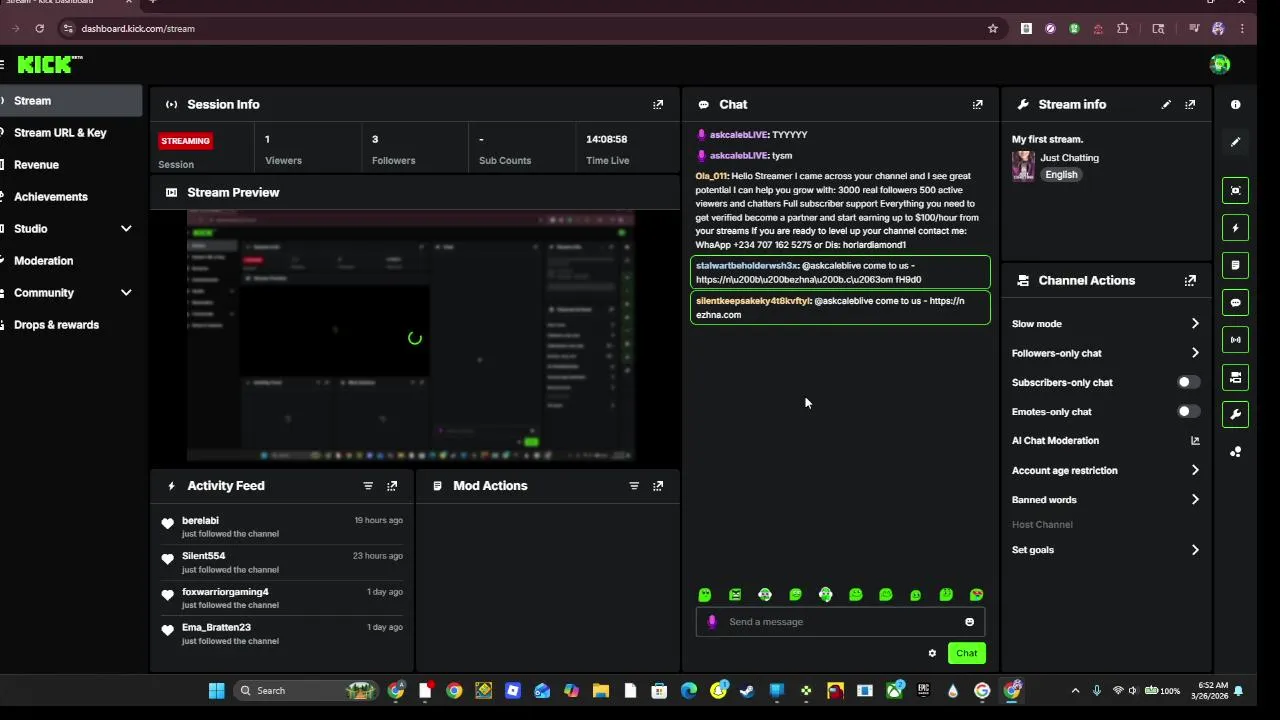This screenshot has width=1280, height=720.
Task: Open Account age restriction options
Action: [x=1105, y=470]
